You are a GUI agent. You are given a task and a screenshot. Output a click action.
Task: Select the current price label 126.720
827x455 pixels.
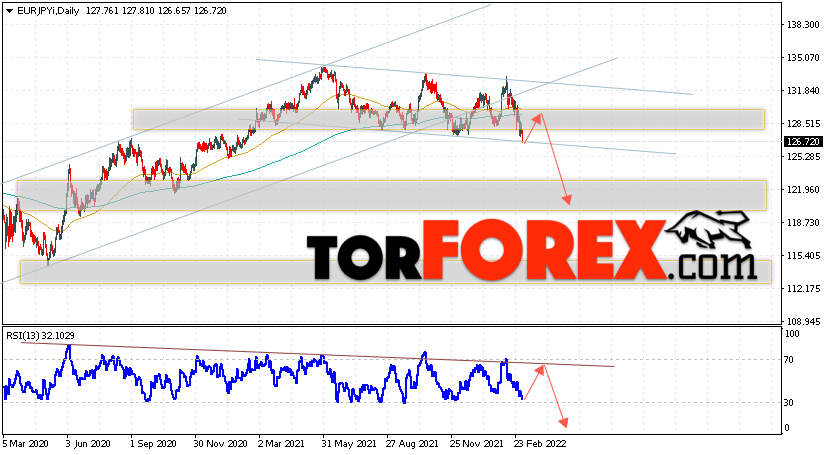(803, 142)
